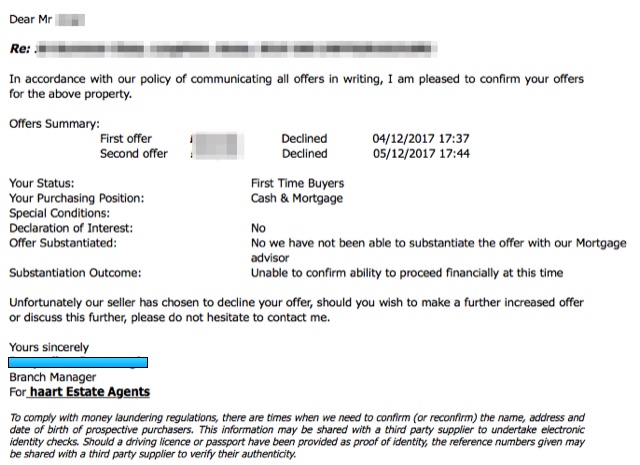640x465 pixels.
Task: Click the date 05/12/2017 17:44
Action: 419,154
